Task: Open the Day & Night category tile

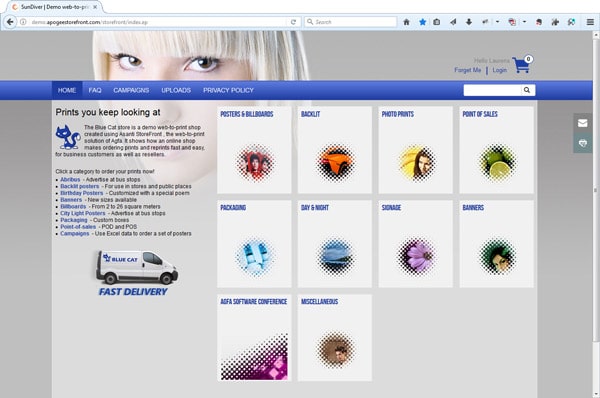Action: tap(335, 244)
